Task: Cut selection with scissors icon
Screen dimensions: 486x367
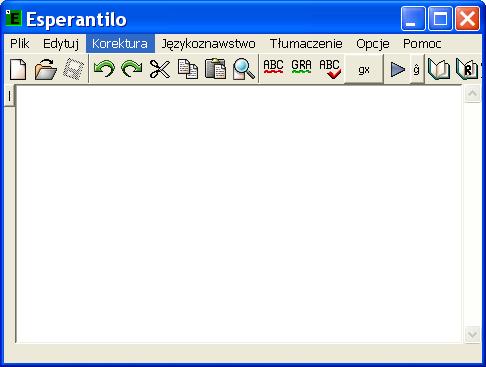Action: 160,69
